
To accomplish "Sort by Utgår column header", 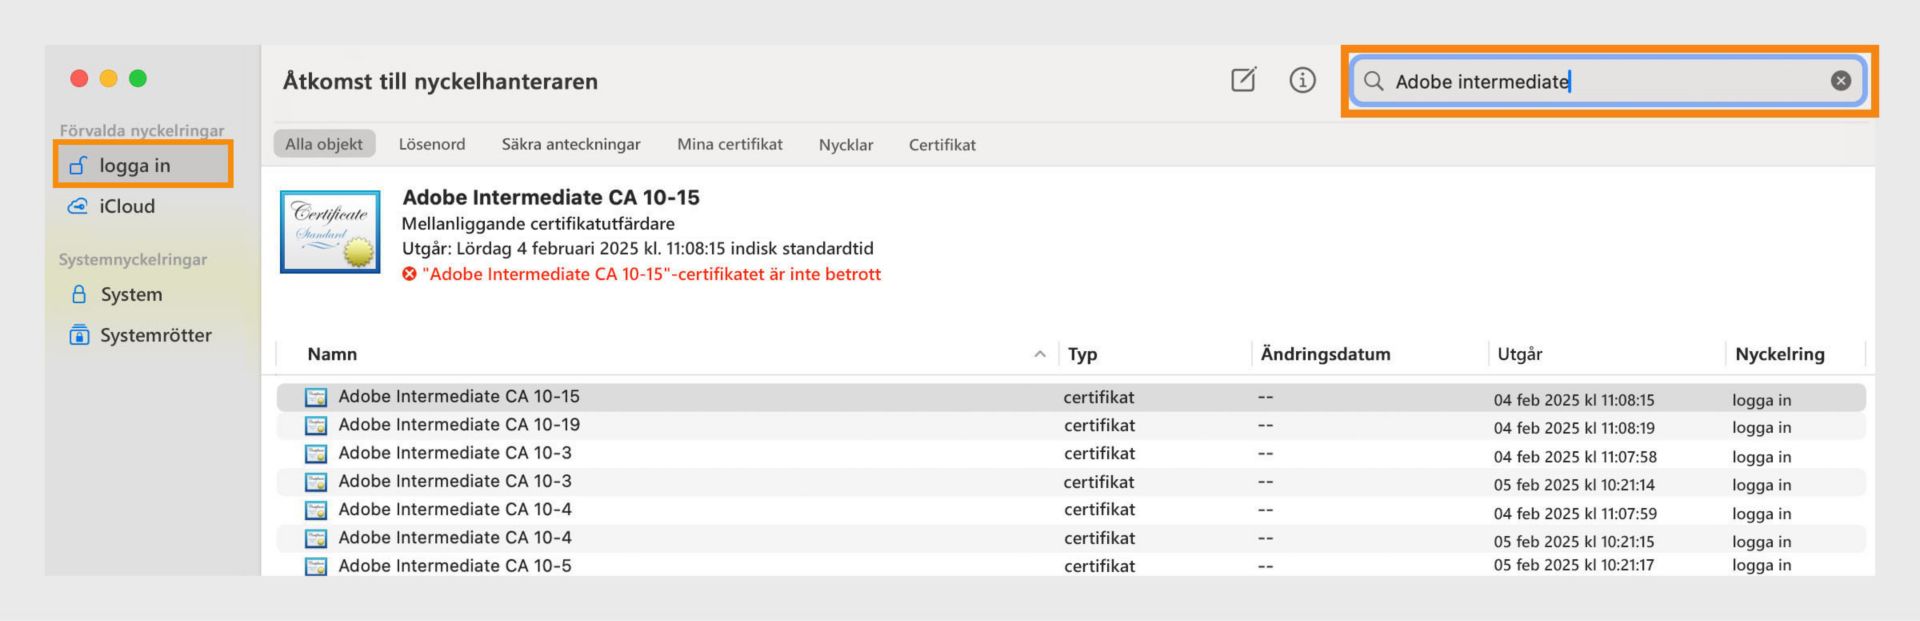I will point(1520,354).
